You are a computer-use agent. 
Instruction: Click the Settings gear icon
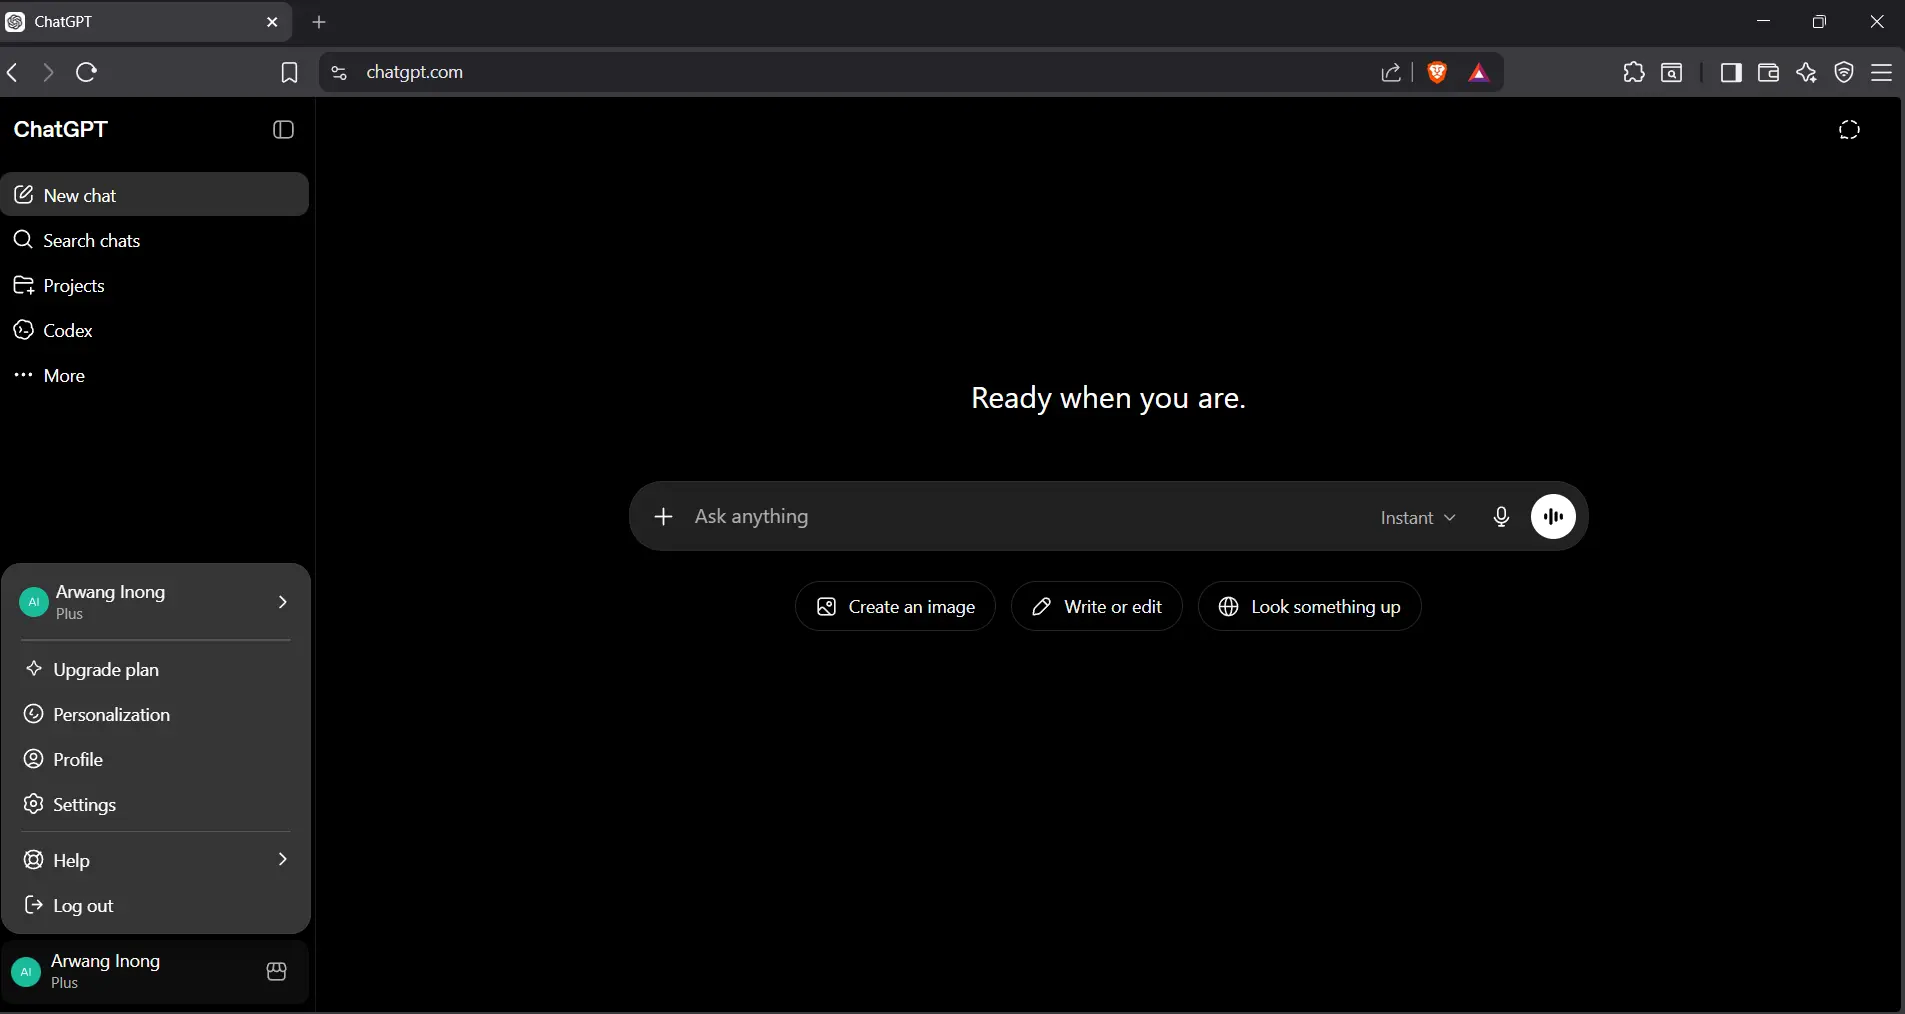[34, 804]
